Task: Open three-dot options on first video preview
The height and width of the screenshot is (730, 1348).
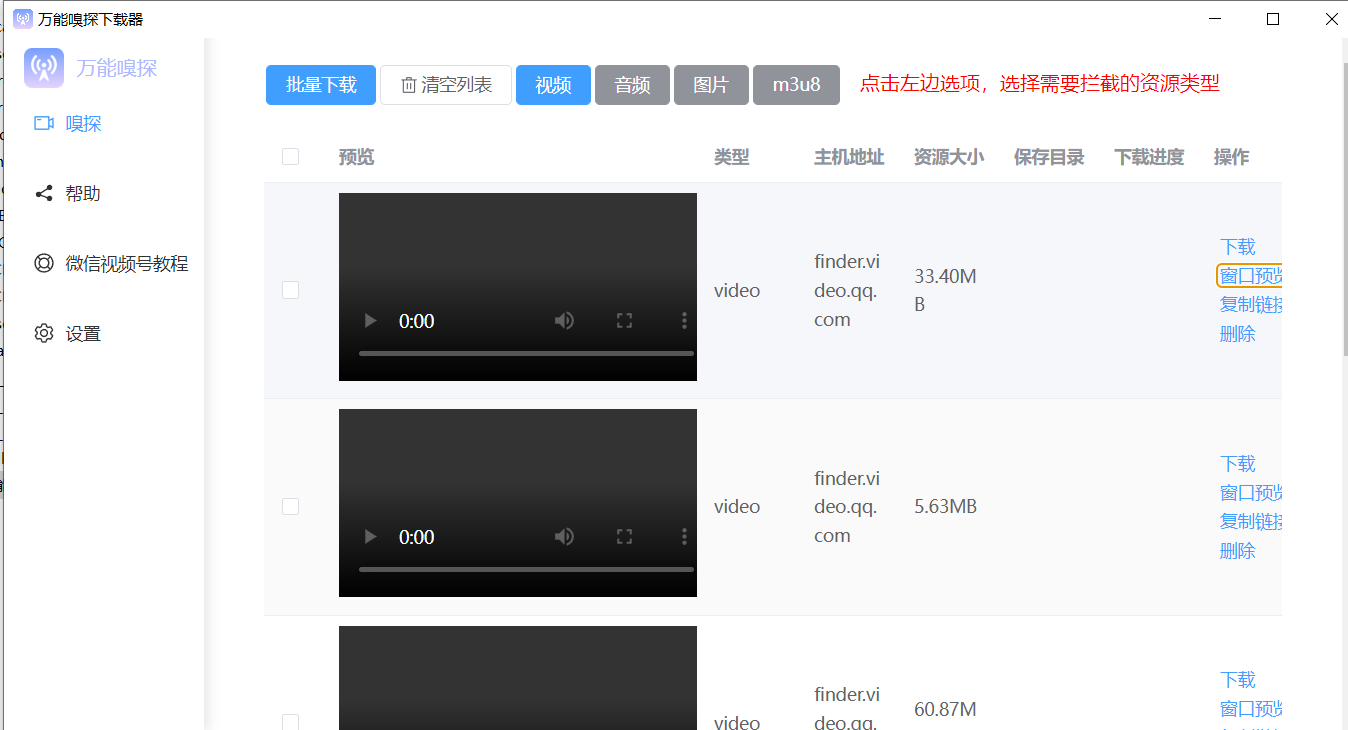Action: [684, 321]
